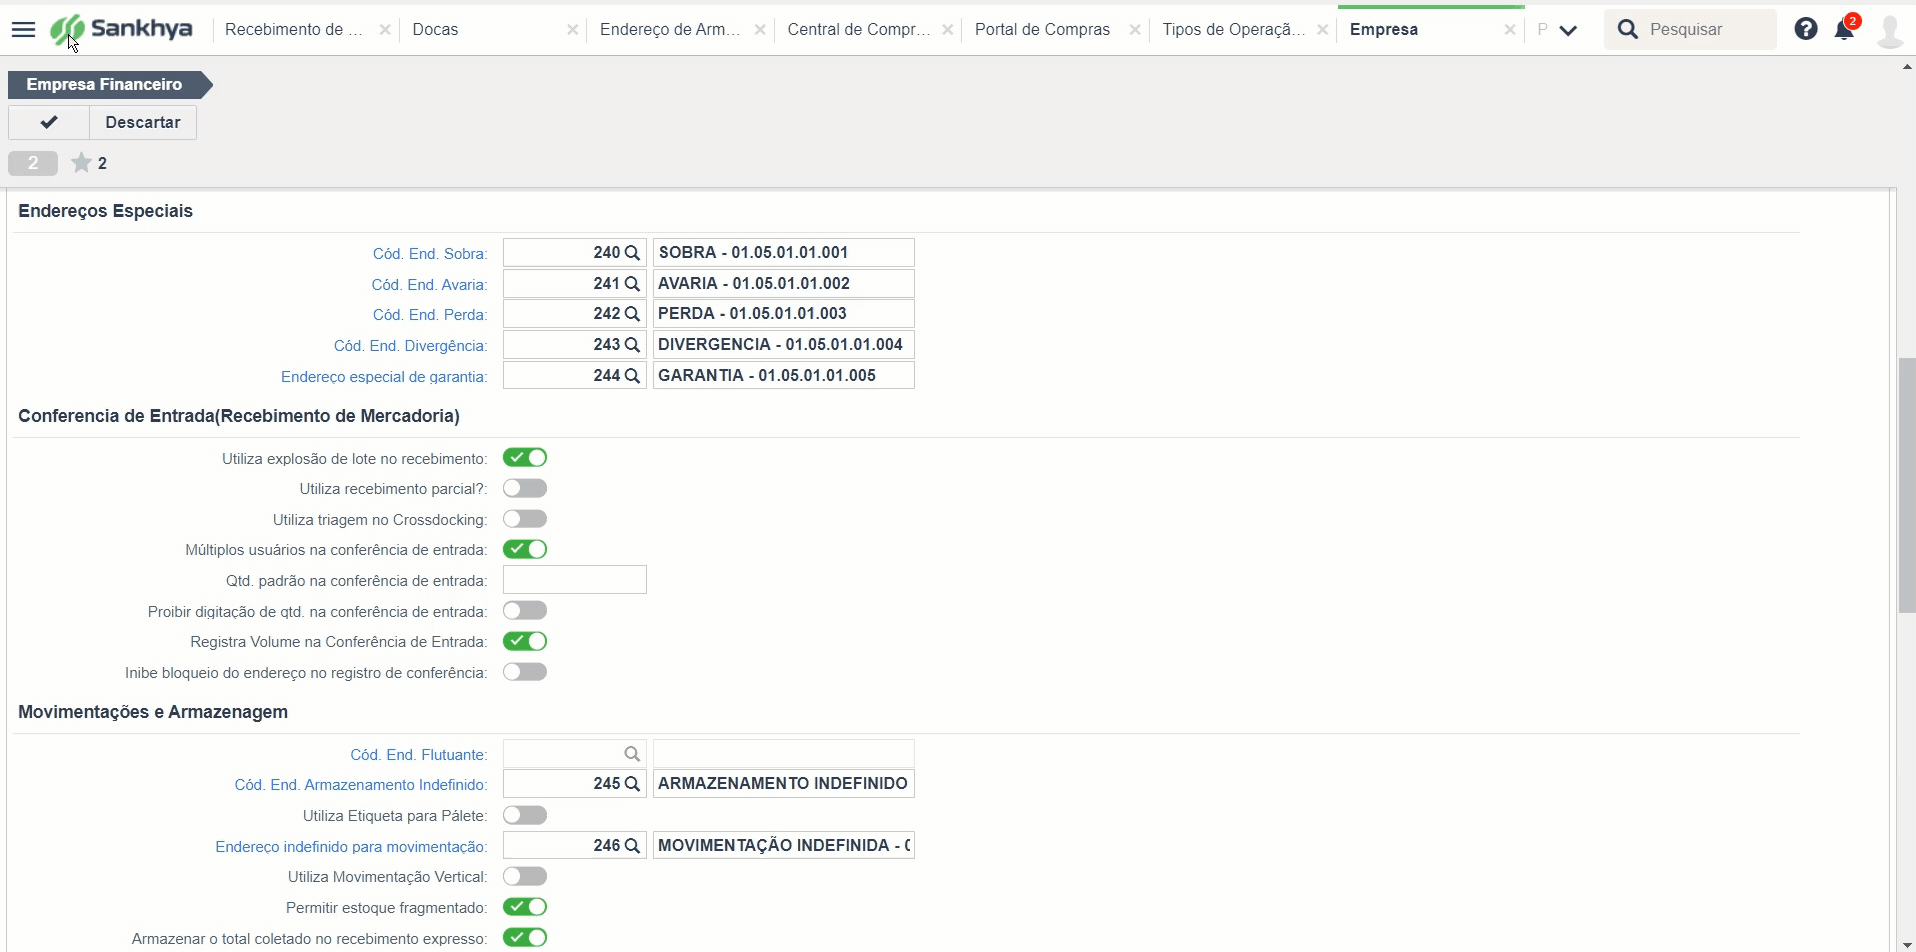Viewport: 1916px width, 952px height.
Task: Open lookup for Cód. End. Armazenamento Indefinido
Action: click(x=632, y=784)
